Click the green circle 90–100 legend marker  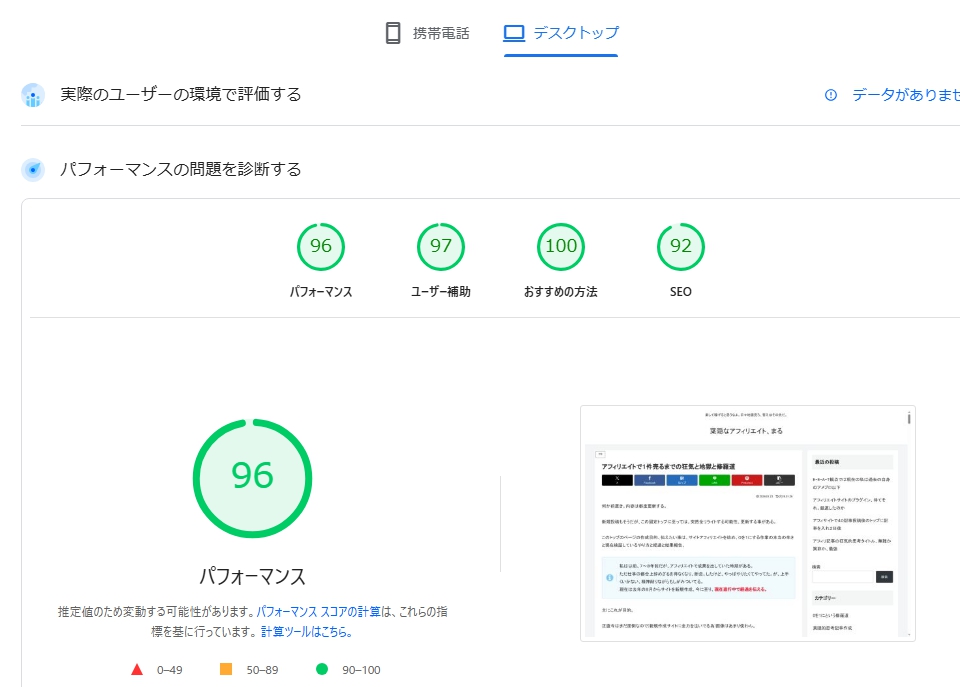(322, 669)
